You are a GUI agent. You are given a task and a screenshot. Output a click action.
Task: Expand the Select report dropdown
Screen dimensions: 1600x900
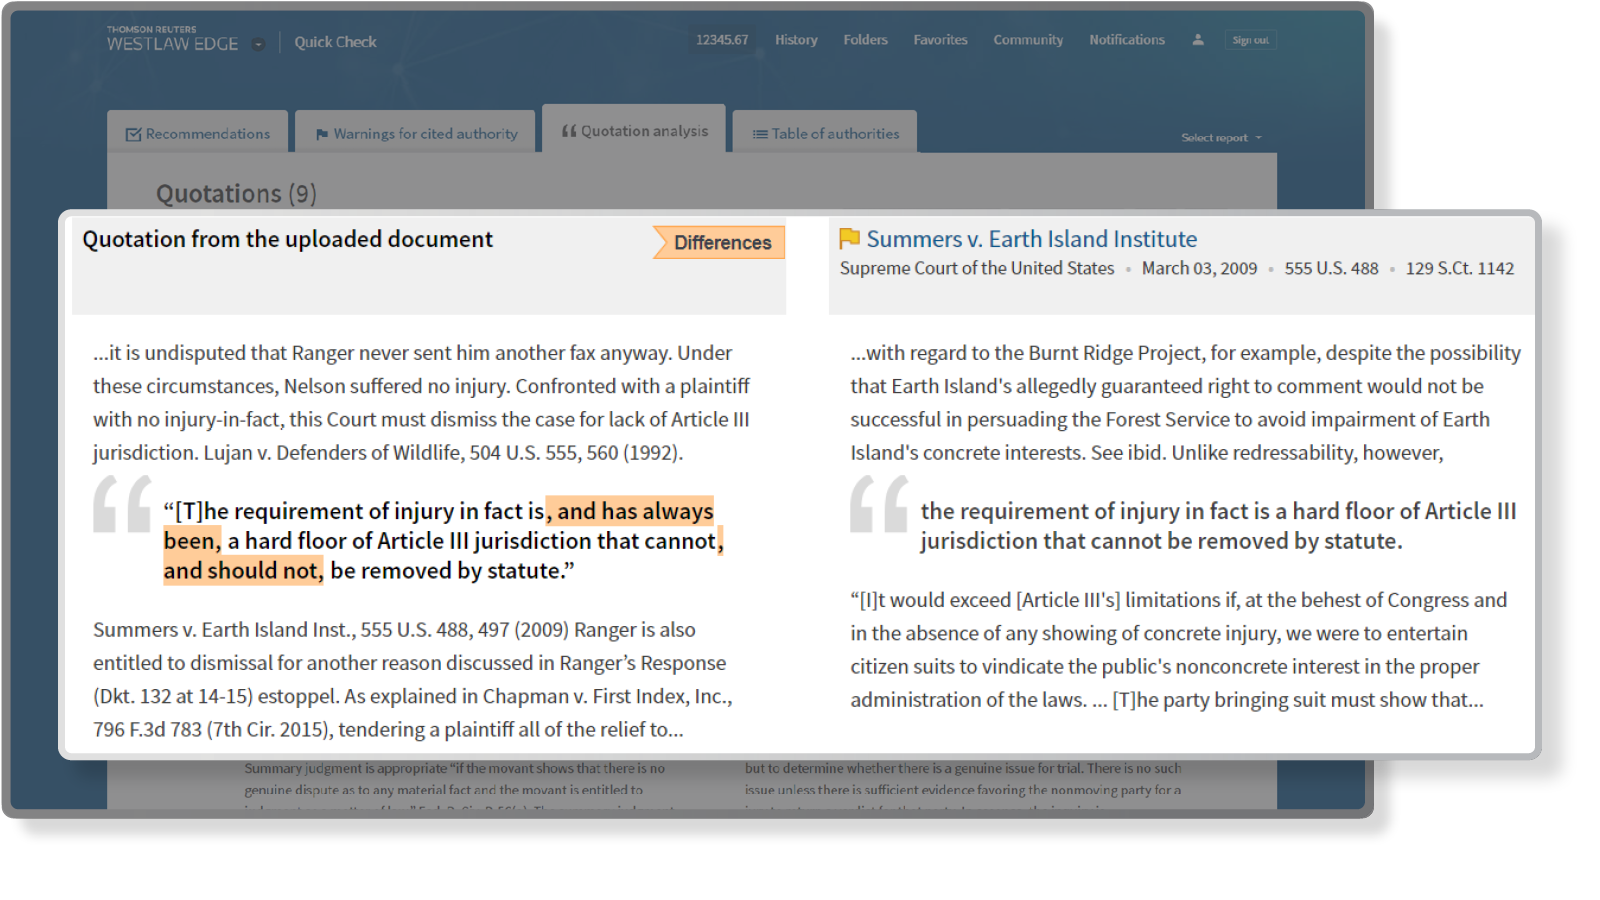[1221, 138]
